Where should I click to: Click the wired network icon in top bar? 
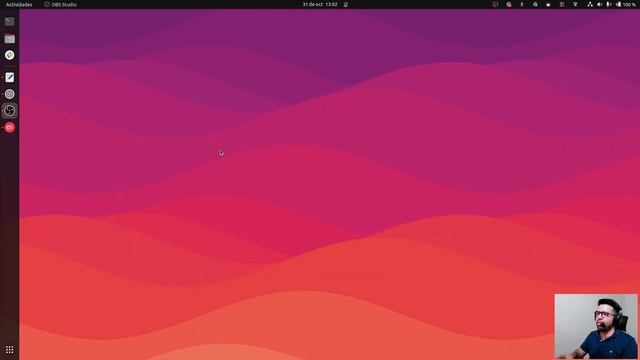[590, 4]
